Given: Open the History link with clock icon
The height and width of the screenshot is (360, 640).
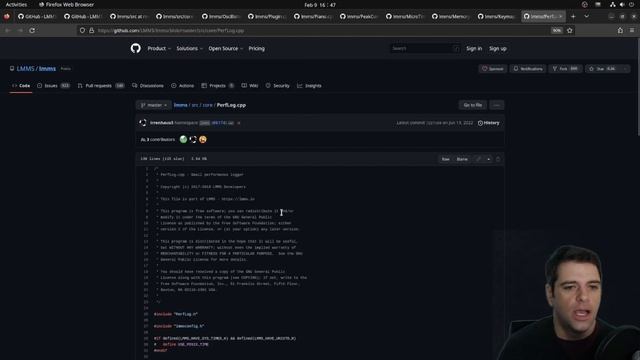Looking at the screenshot, I should (x=489, y=123).
